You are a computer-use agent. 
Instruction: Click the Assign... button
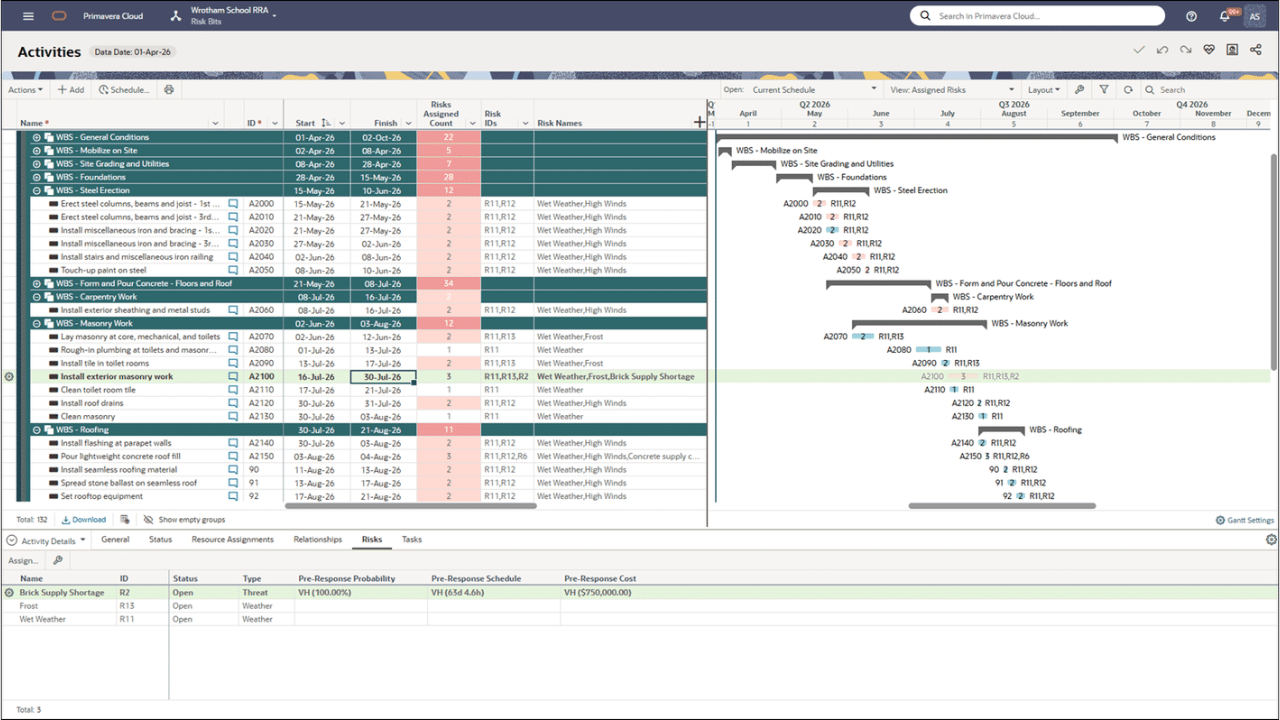[x=23, y=561]
